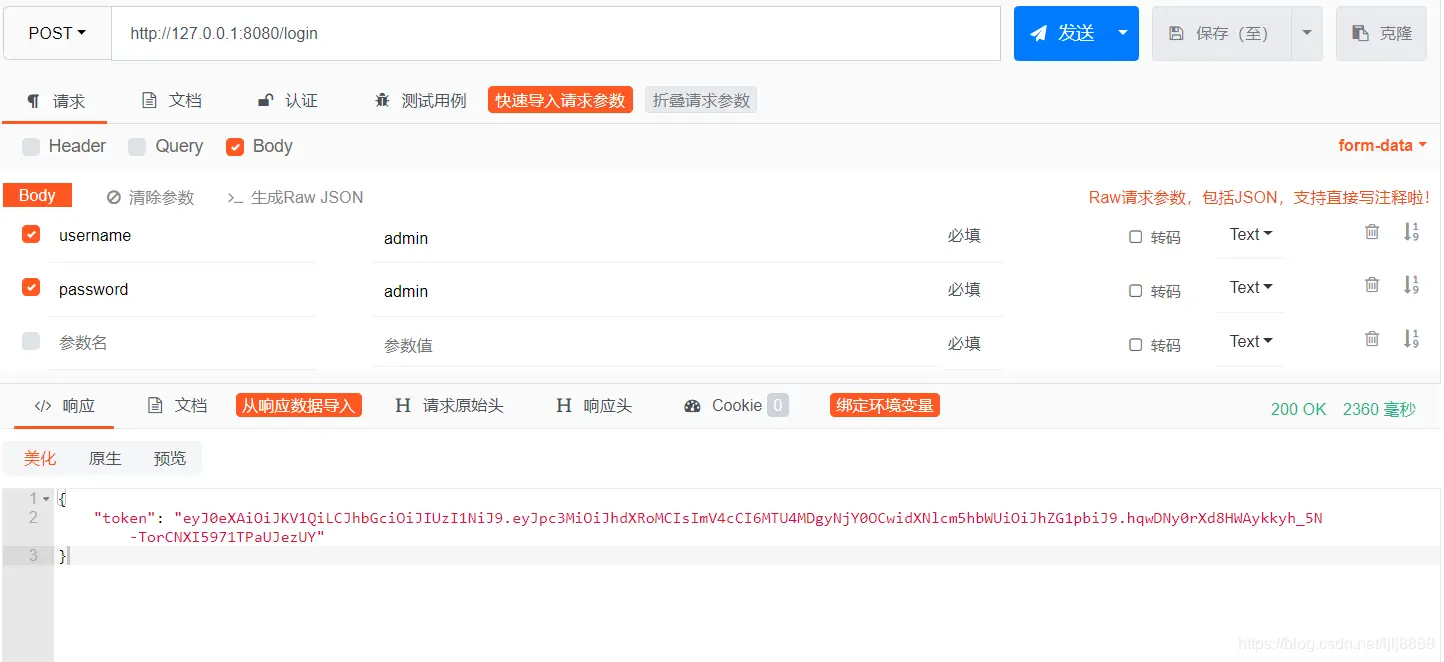Delete the username parameter via trash icon
The height and width of the screenshot is (662, 1444).
coord(1372,231)
